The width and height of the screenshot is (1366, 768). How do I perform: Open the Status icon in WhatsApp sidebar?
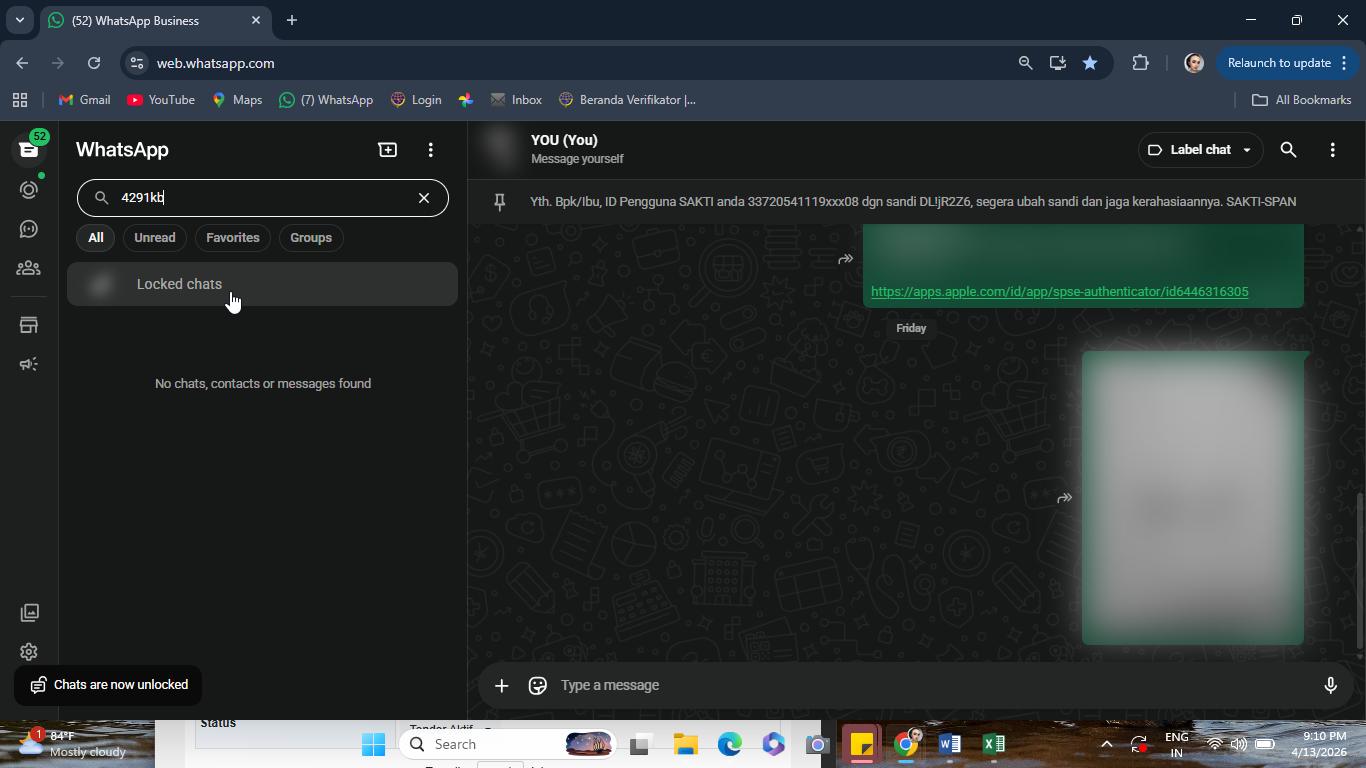pyautogui.click(x=29, y=190)
